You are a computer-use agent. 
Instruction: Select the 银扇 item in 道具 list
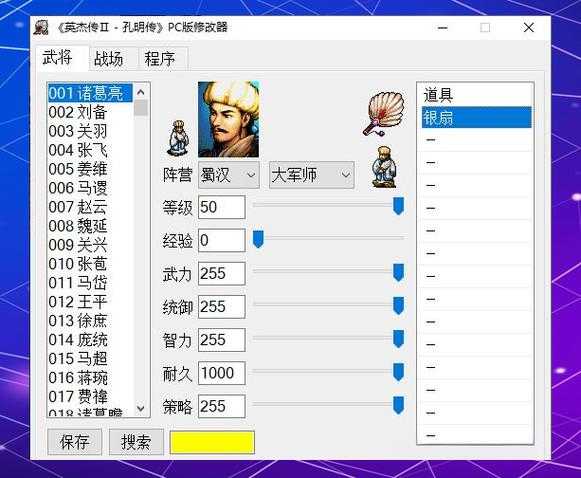[477, 117]
